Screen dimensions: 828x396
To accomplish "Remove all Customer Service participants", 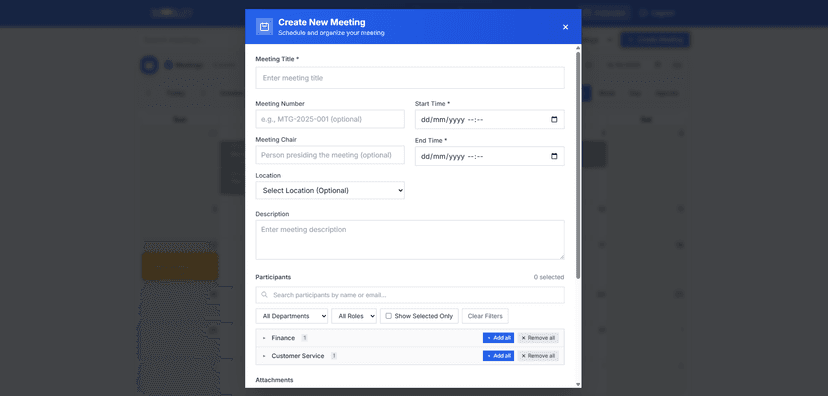I will tap(538, 356).
